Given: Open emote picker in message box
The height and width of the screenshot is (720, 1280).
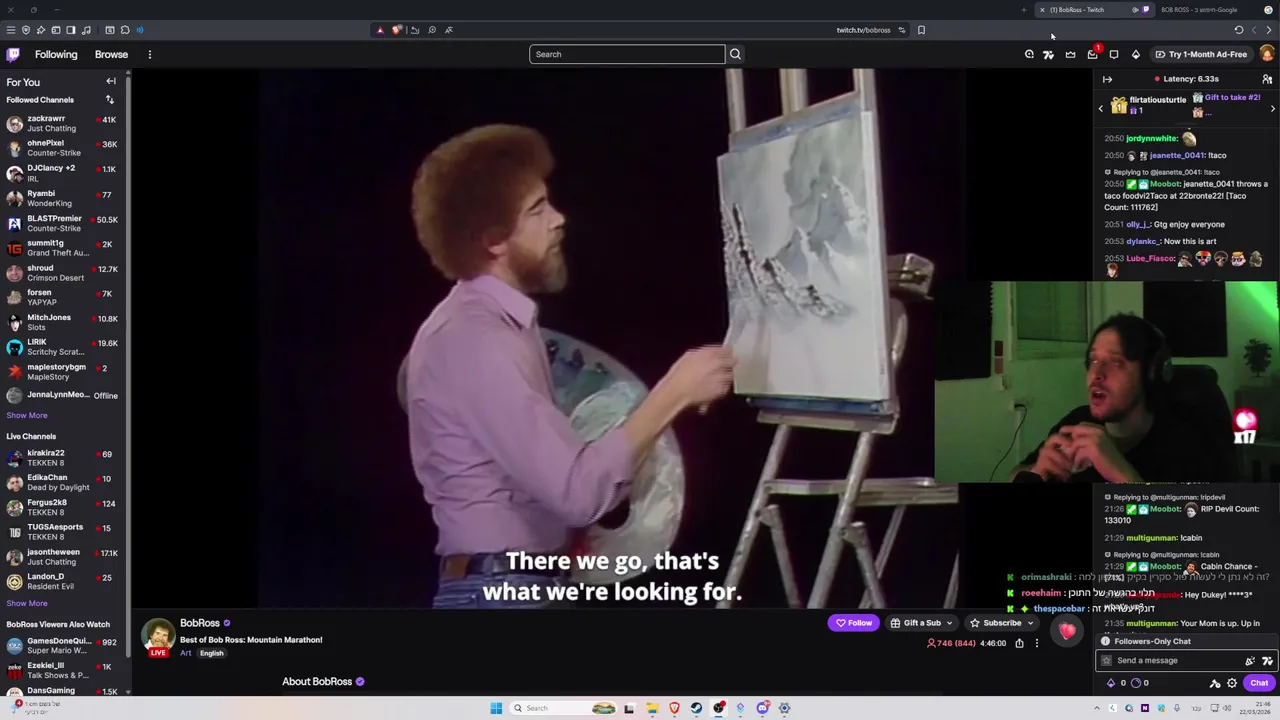Looking at the screenshot, I should [x=1267, y=661].
